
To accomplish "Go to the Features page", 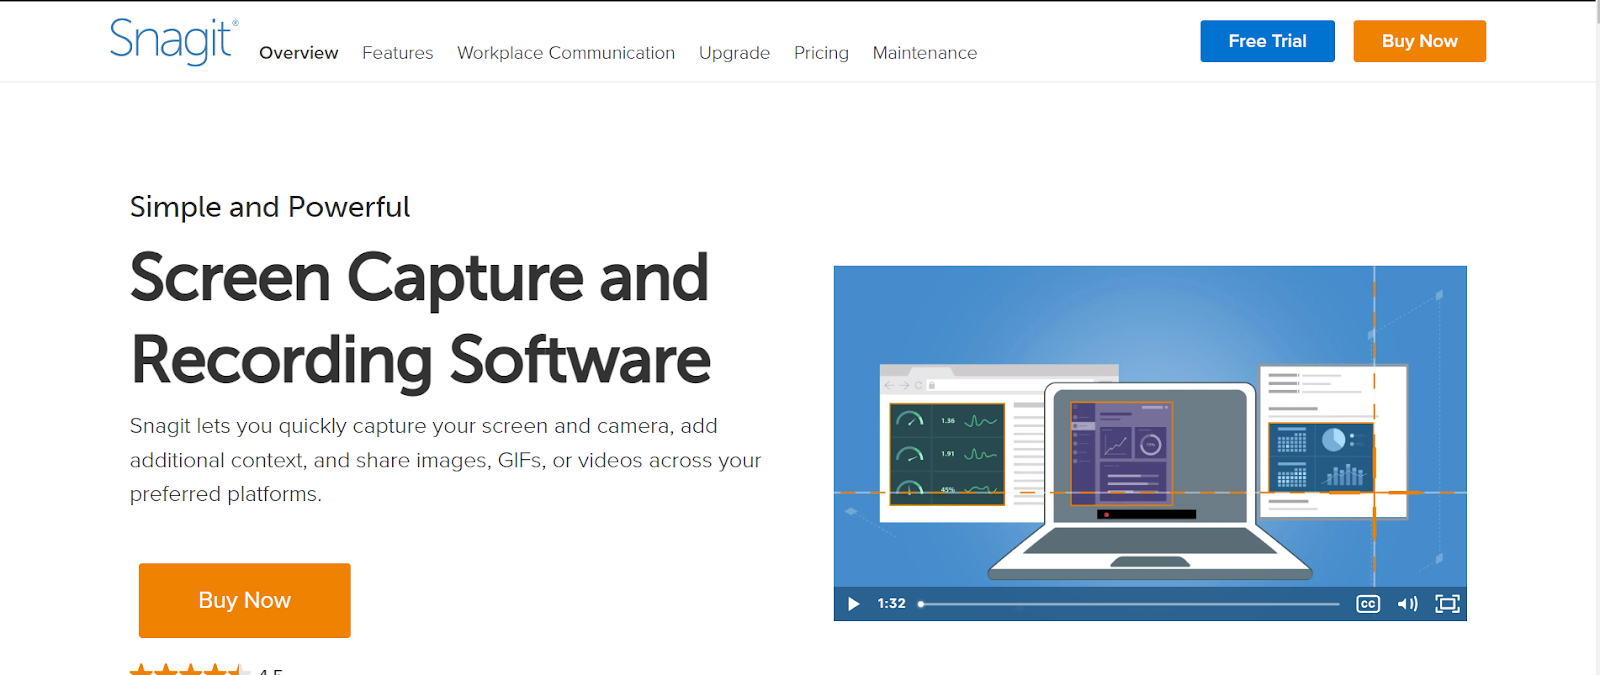I will tap(397, 53).
